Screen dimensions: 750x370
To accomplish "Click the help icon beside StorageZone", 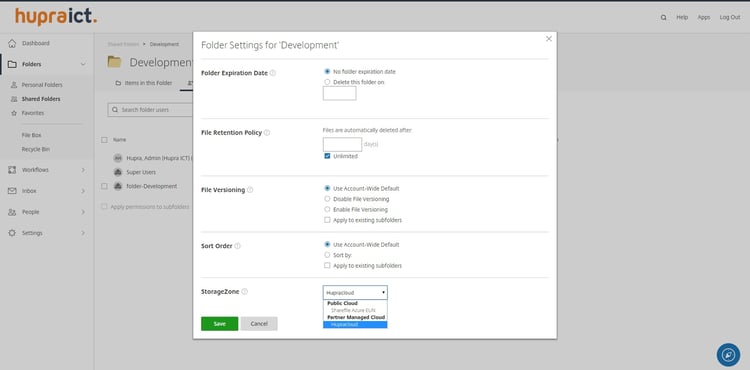I will (x=244, y=292).
